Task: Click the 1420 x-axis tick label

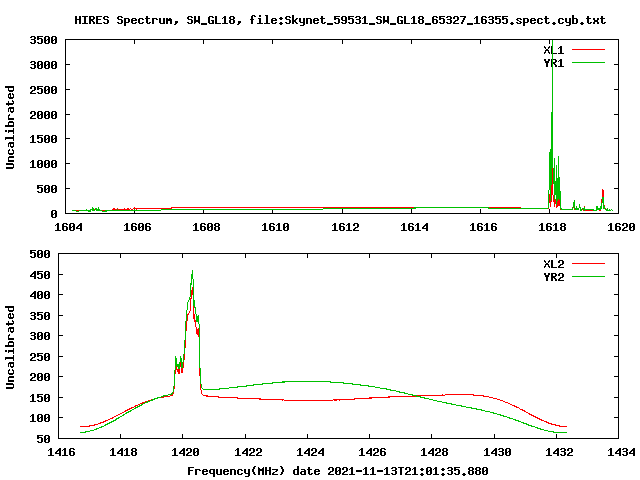Action: click(x=186, y=452)
